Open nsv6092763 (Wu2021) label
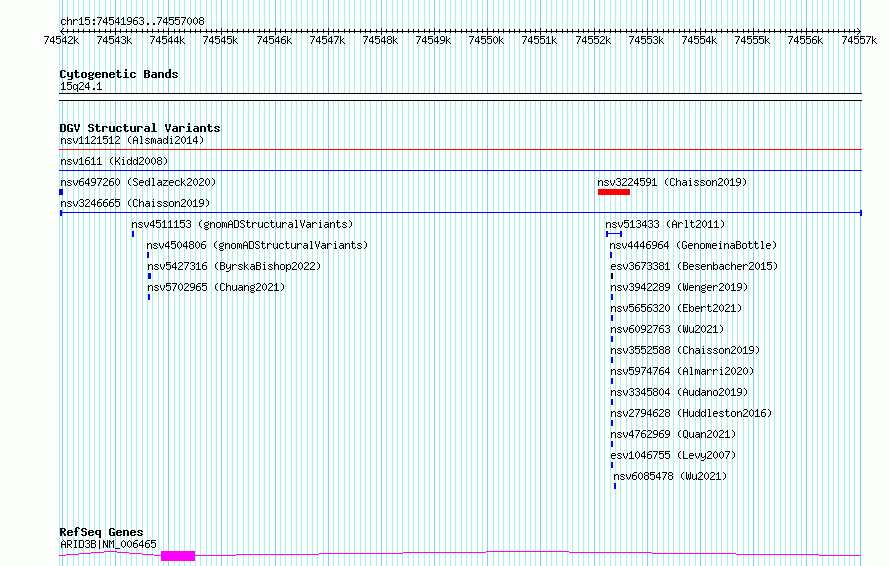The image size is (890, 566). click(667, 329)
